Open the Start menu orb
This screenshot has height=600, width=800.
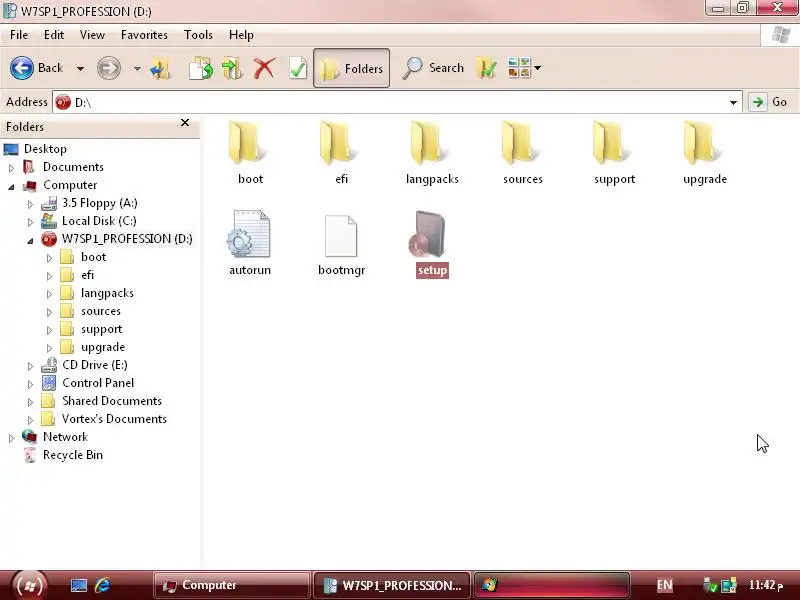point(29,585)
